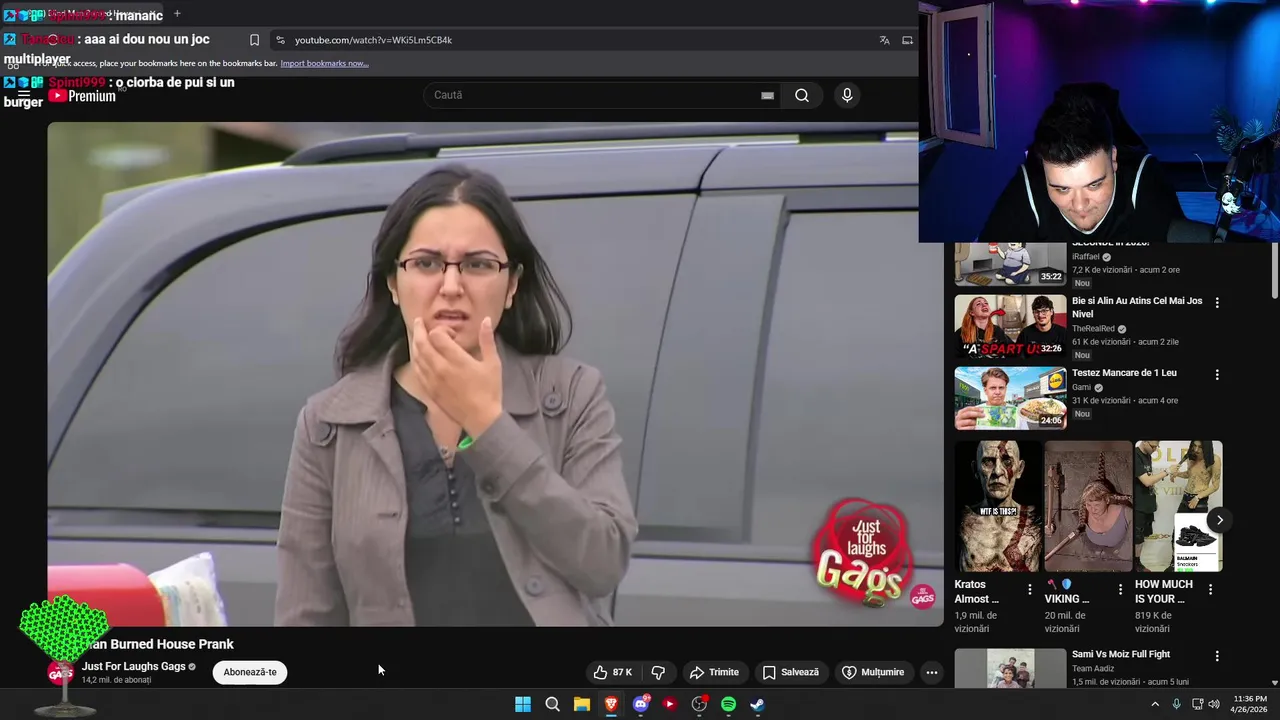Open options for Bie si Alin video
The image size is (1280, 720).
coord(1217,302)
